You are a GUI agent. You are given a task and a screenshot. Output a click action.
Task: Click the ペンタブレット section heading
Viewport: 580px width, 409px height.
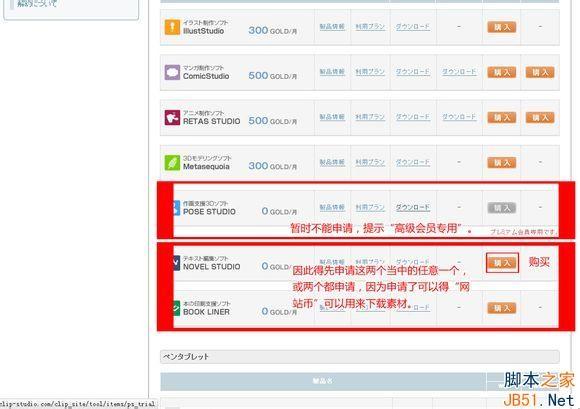(x=186, y=357)
